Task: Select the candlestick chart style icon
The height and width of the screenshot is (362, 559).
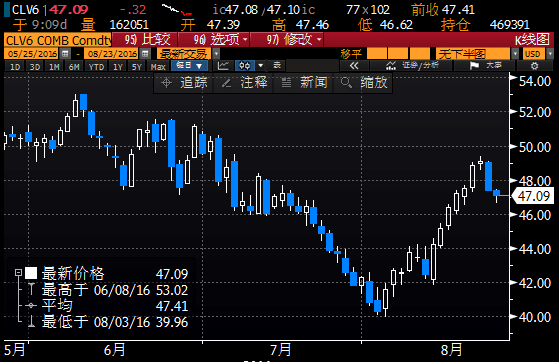Action: pyautogui.click(x=244, y=66)
